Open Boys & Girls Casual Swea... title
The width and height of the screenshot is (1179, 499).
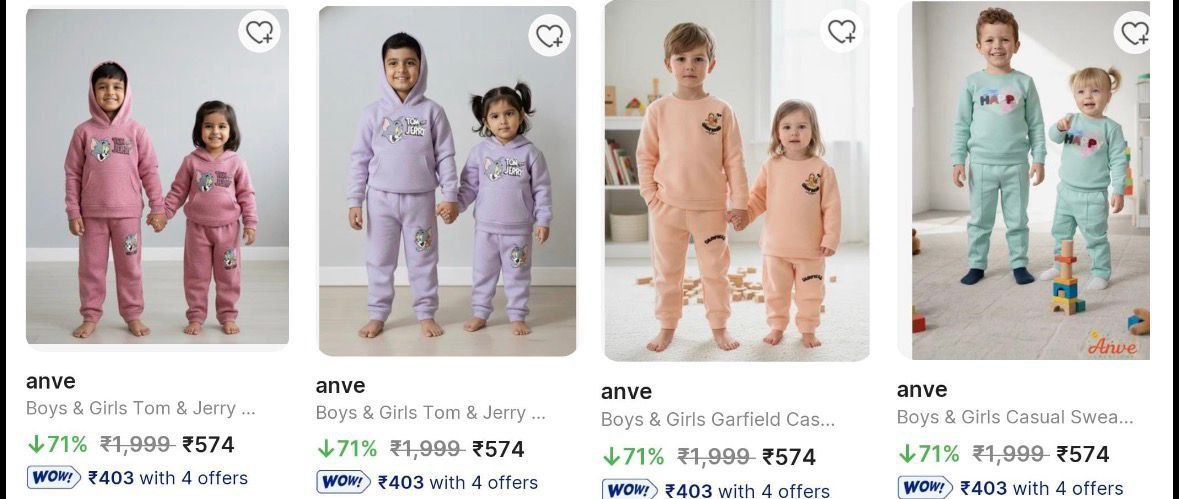[1015, 416]
